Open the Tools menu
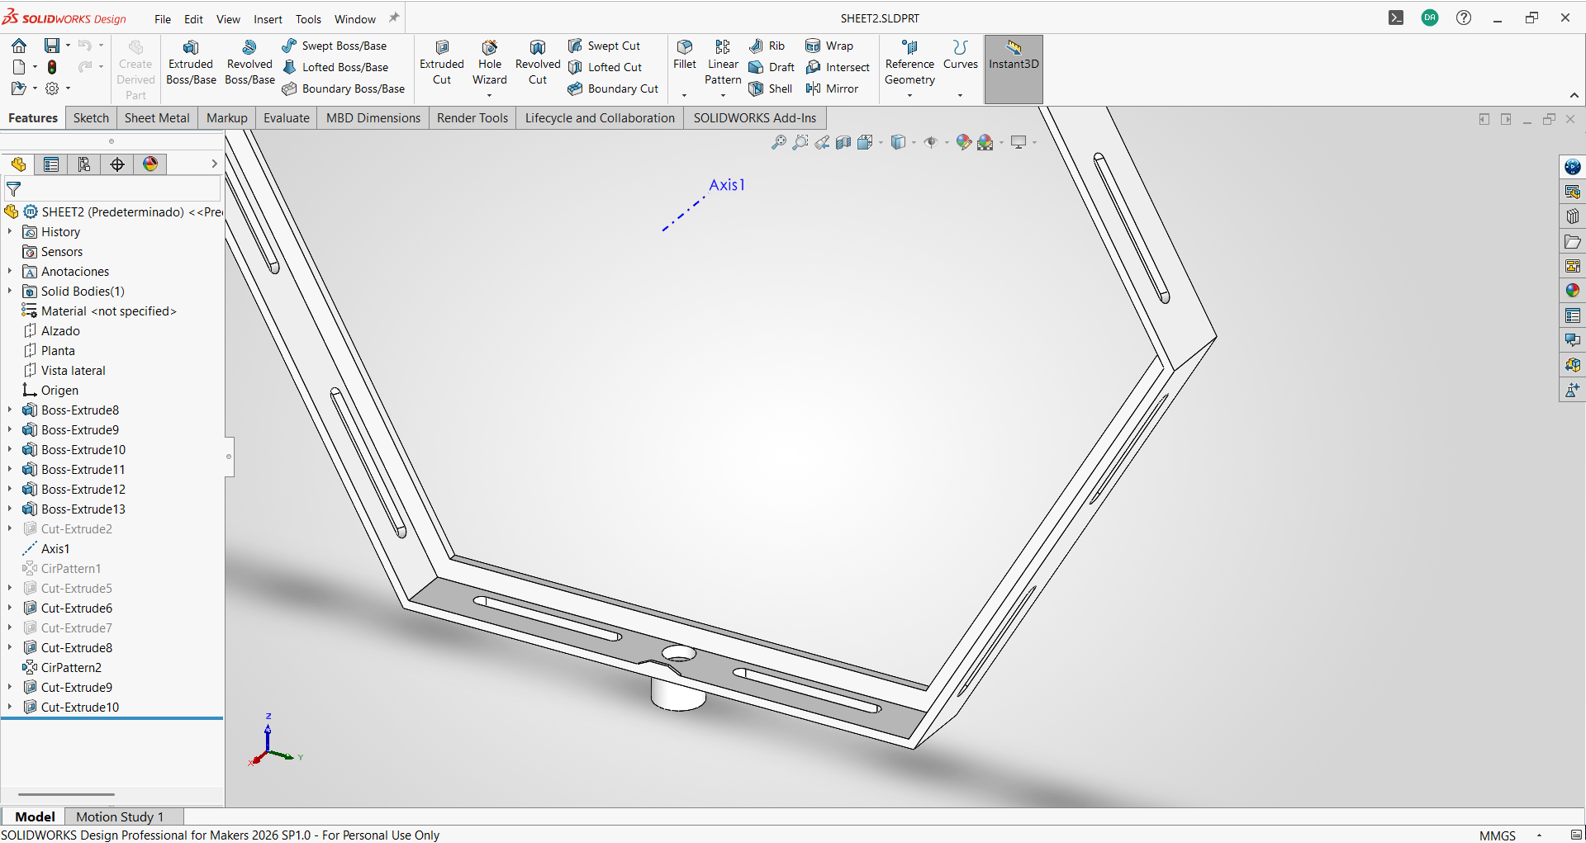 308,19
